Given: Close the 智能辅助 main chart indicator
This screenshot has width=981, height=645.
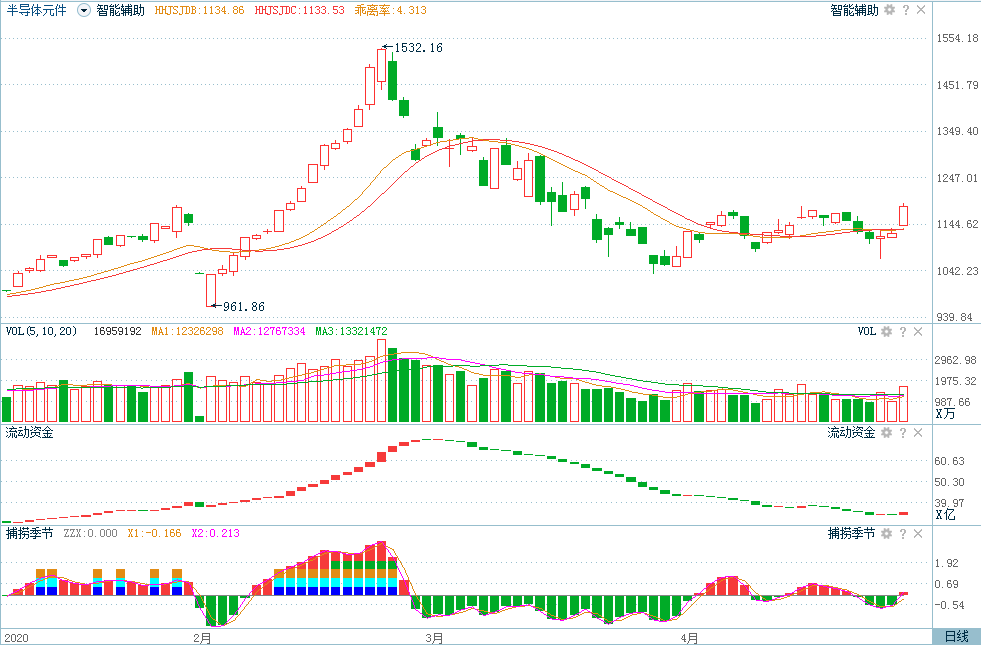Looking at the screenshot, I should tap(921, 10).
